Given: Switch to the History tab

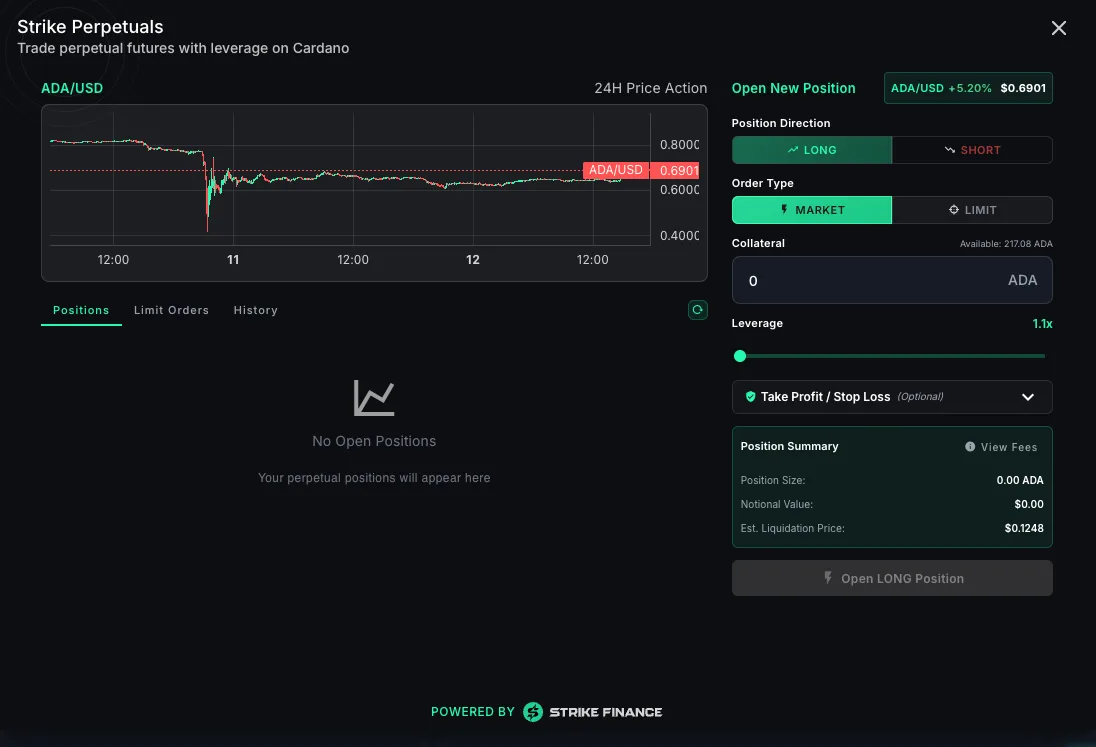Looking at the screenshot, I should click(x=255, y=310).
